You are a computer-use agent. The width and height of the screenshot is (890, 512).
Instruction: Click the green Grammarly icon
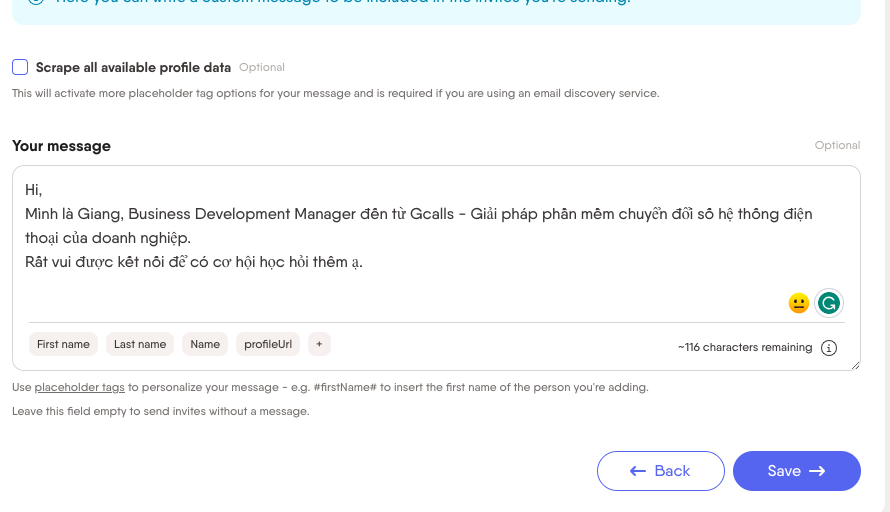coord(828,303)
